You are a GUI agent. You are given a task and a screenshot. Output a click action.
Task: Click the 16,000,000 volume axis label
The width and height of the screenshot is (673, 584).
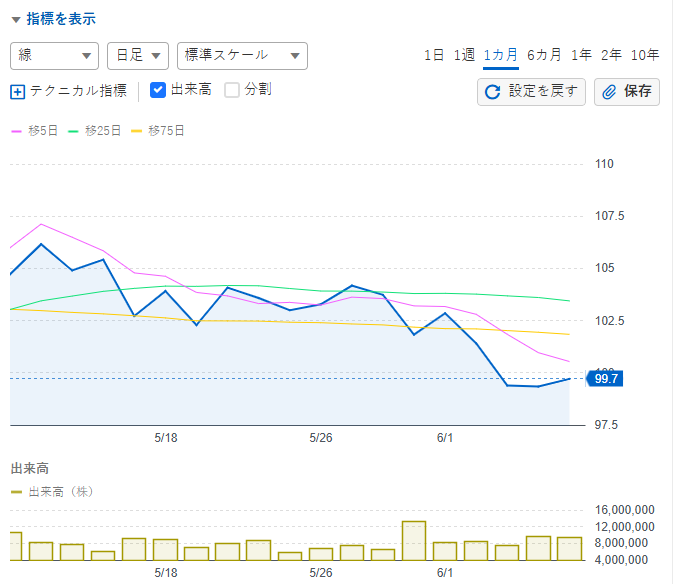click(x=624, y=510)
